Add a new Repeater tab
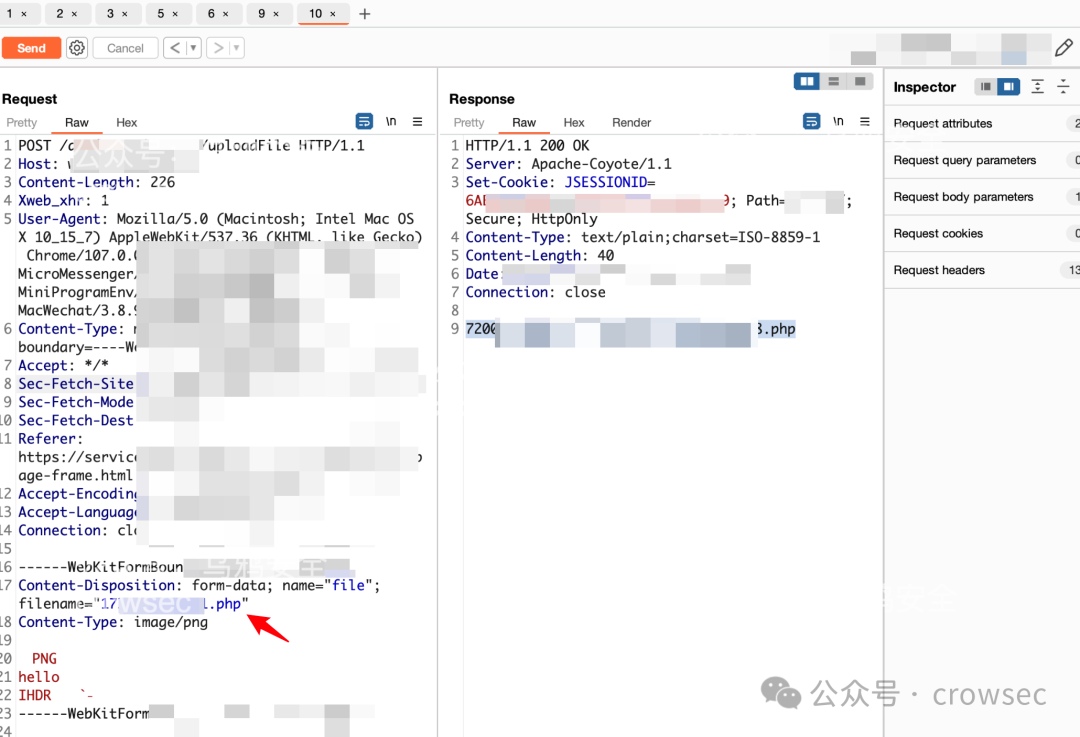1080x737 pixels. coord(365,14)
